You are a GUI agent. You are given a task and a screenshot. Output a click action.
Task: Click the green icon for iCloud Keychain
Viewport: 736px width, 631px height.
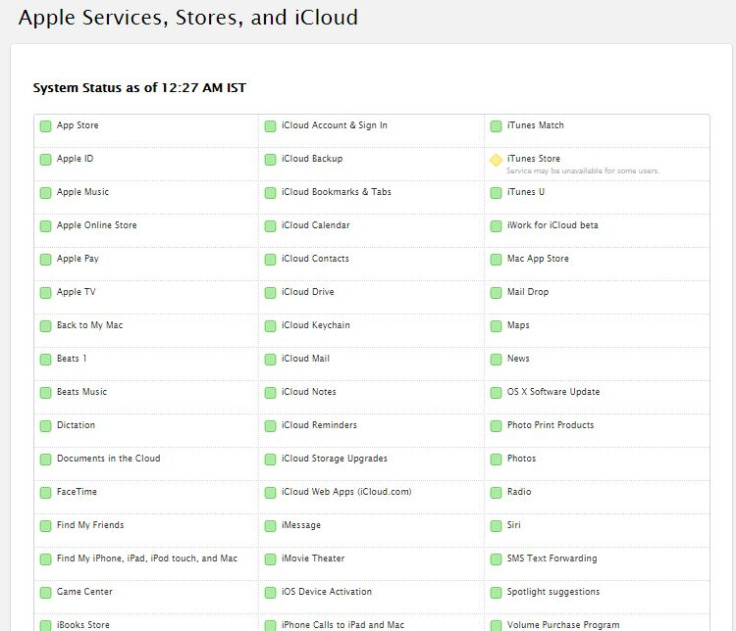pyautogui.click(x=270, y=326)
